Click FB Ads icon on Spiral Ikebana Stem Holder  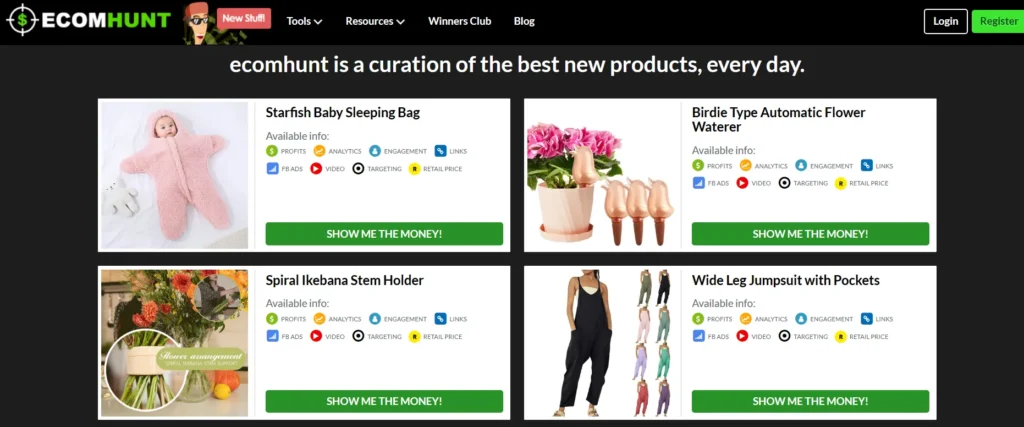click(272, 336)
